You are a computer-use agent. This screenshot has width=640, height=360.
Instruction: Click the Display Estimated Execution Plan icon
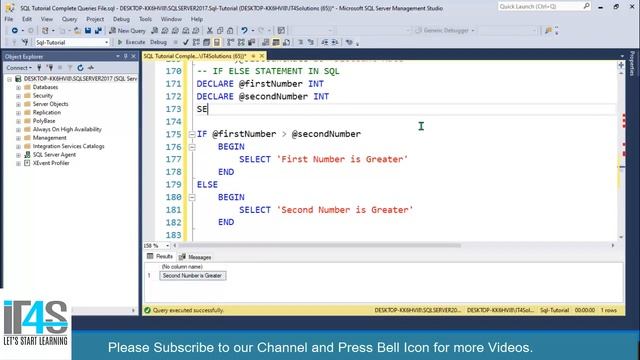tap(196, 42)
